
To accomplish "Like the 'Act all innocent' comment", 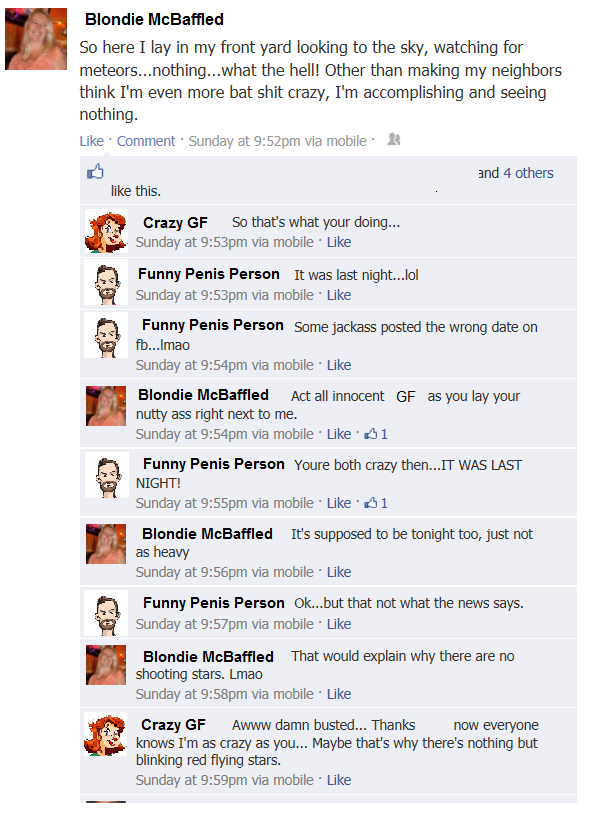I will [x=339, y=434].
